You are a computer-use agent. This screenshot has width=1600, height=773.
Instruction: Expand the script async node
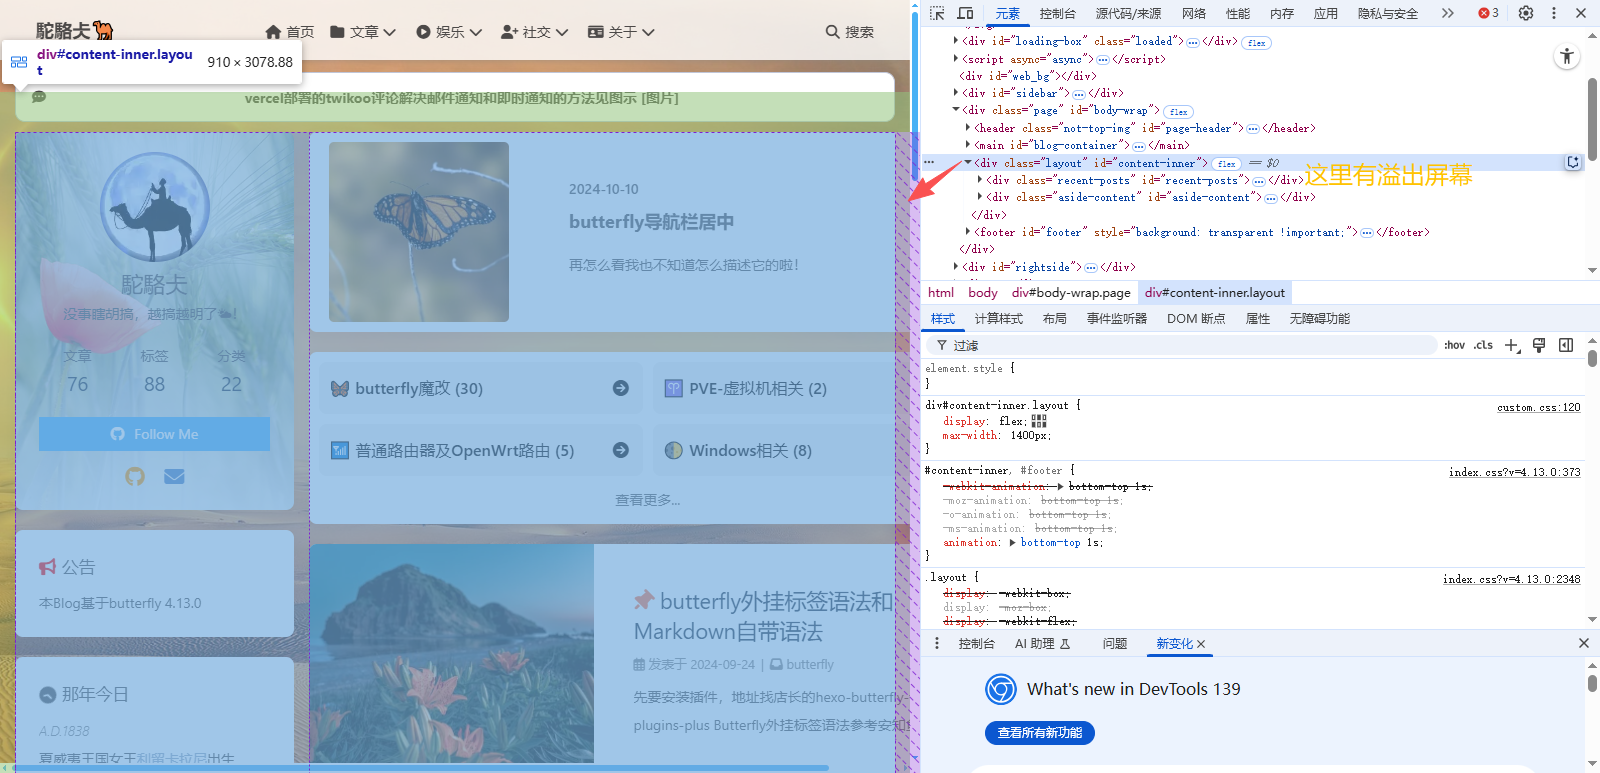(x=956, y=58)
